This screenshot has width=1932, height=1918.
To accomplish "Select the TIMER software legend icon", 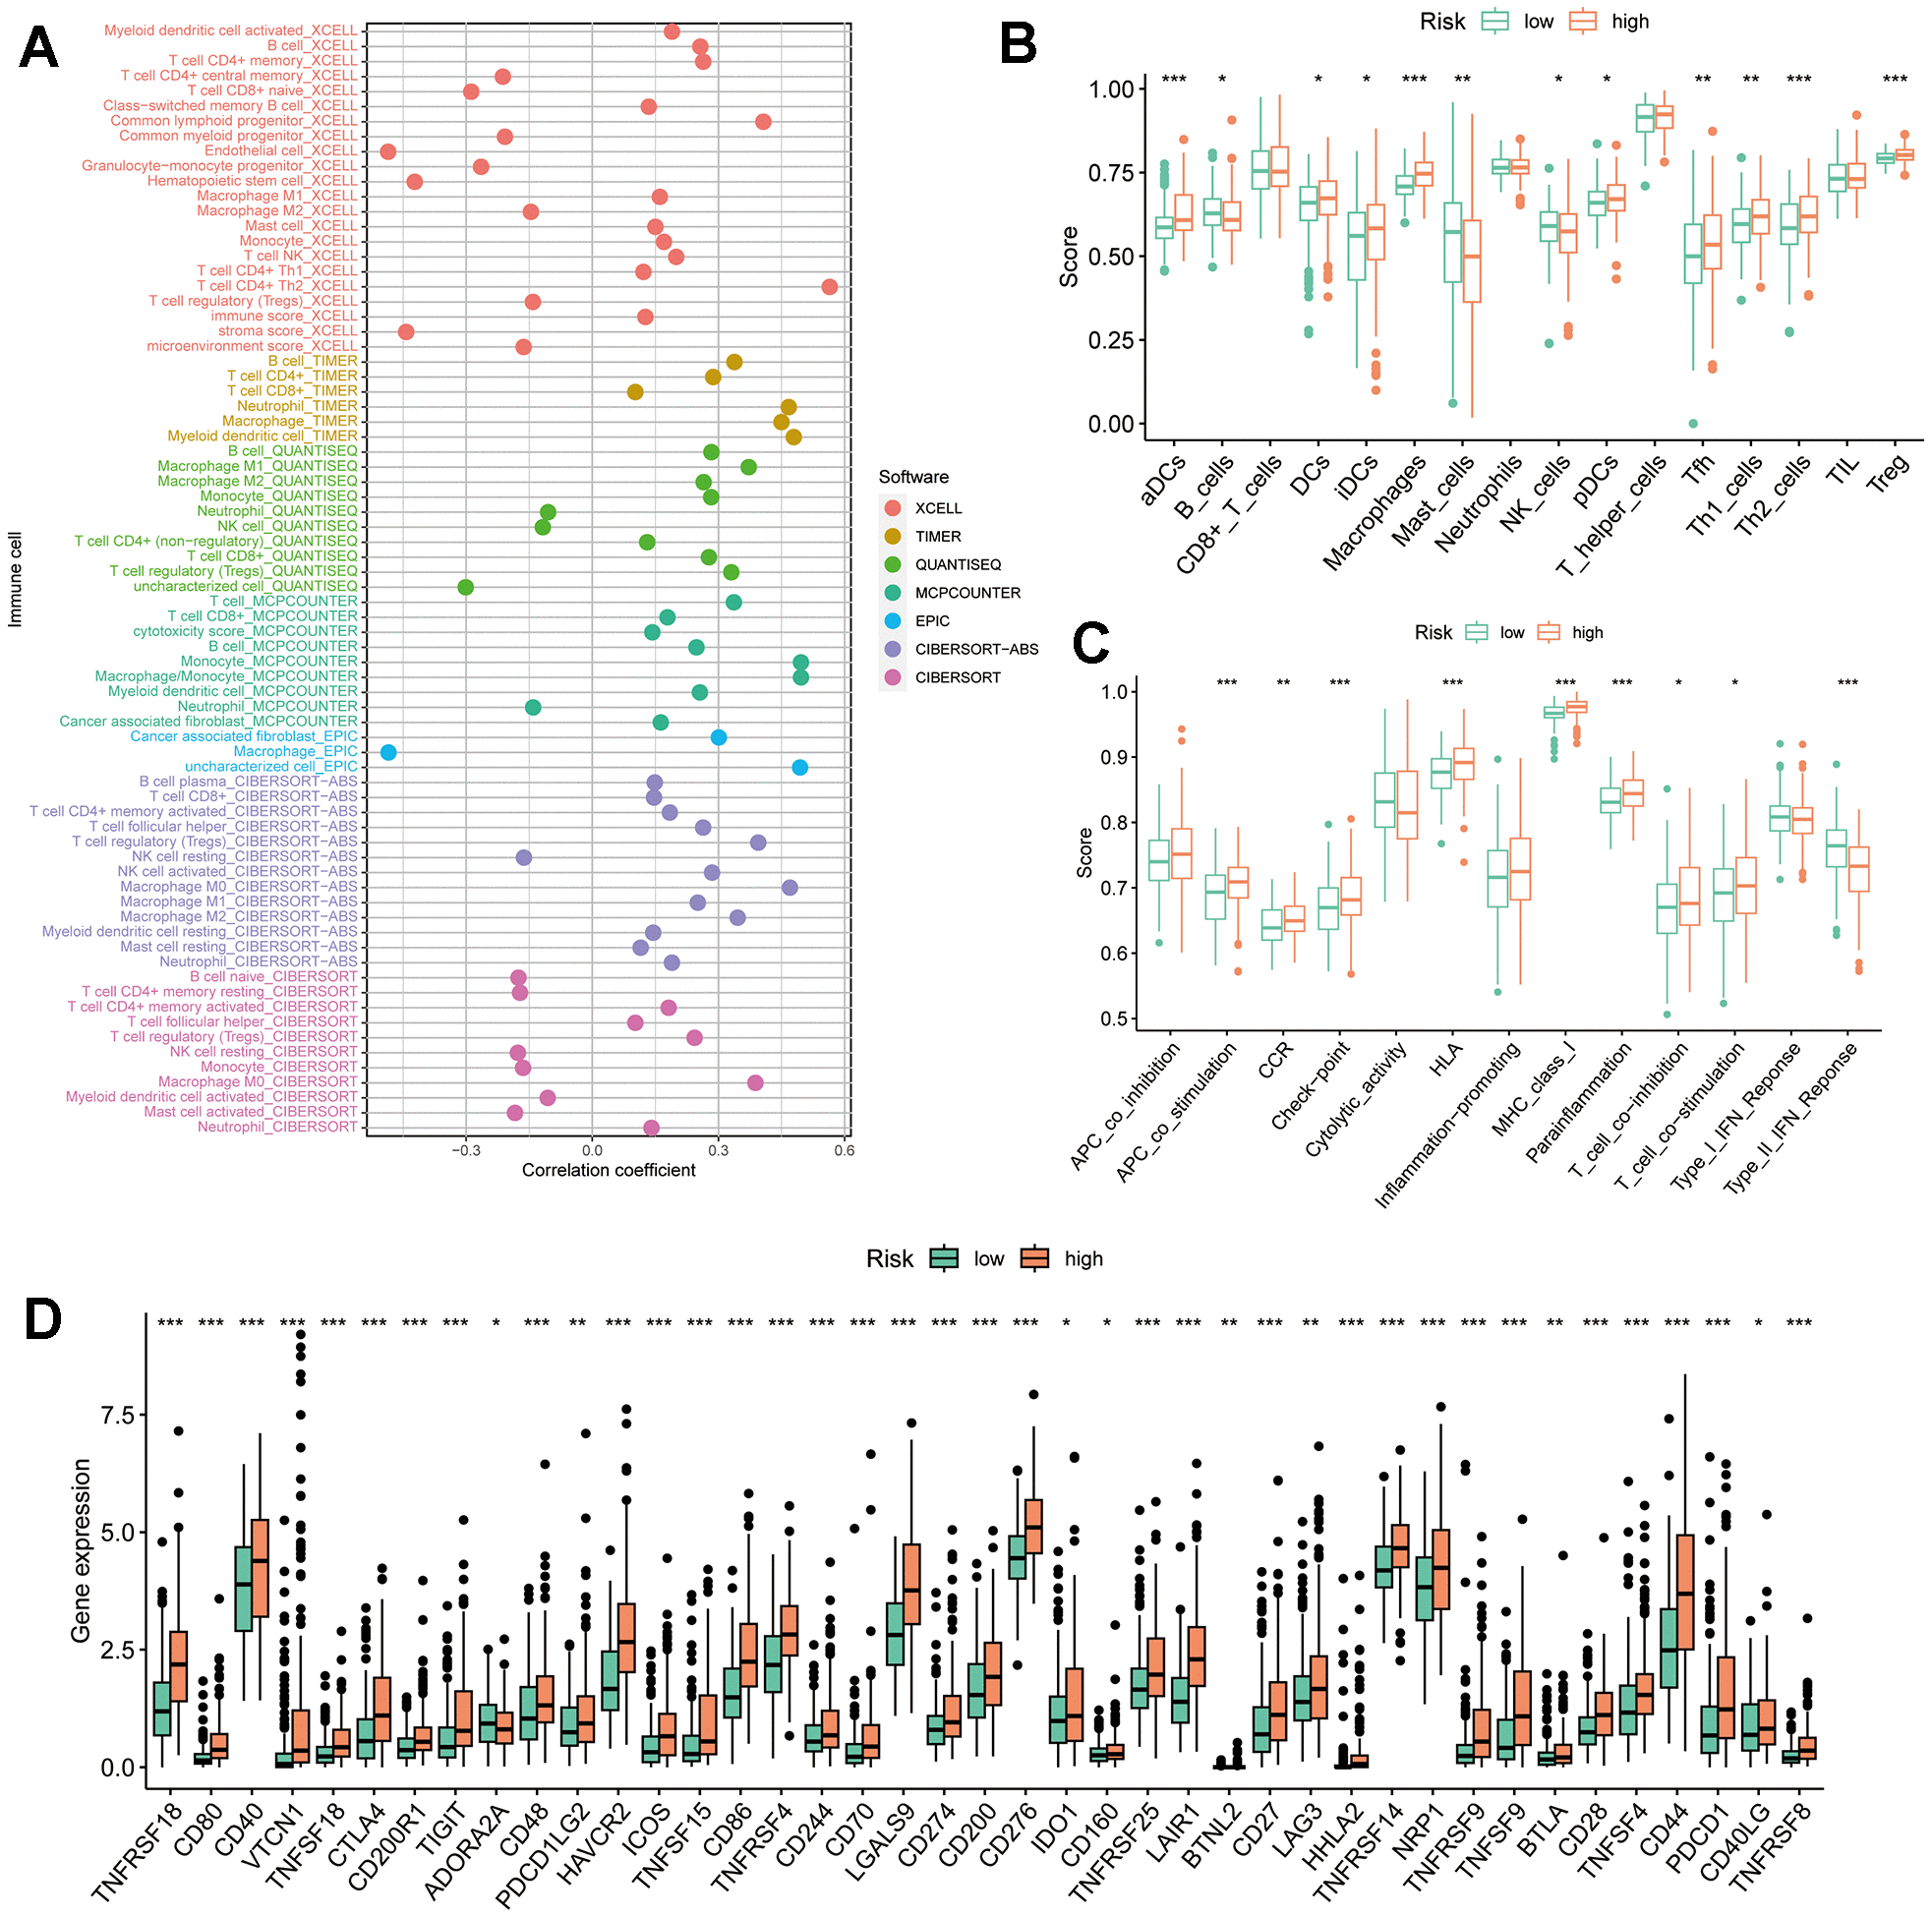I will point(894,532).
